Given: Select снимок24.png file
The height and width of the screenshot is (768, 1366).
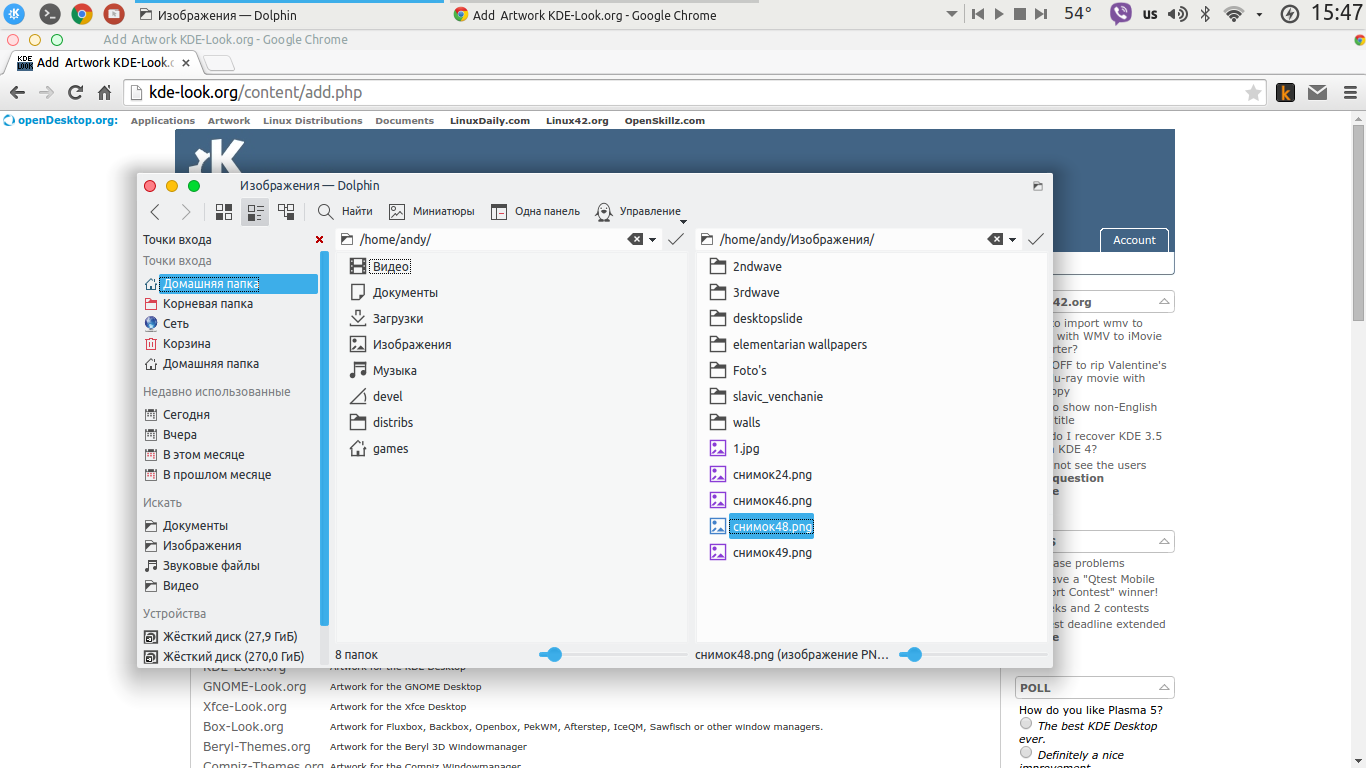Looking at the screenshot, I should 760,474.
